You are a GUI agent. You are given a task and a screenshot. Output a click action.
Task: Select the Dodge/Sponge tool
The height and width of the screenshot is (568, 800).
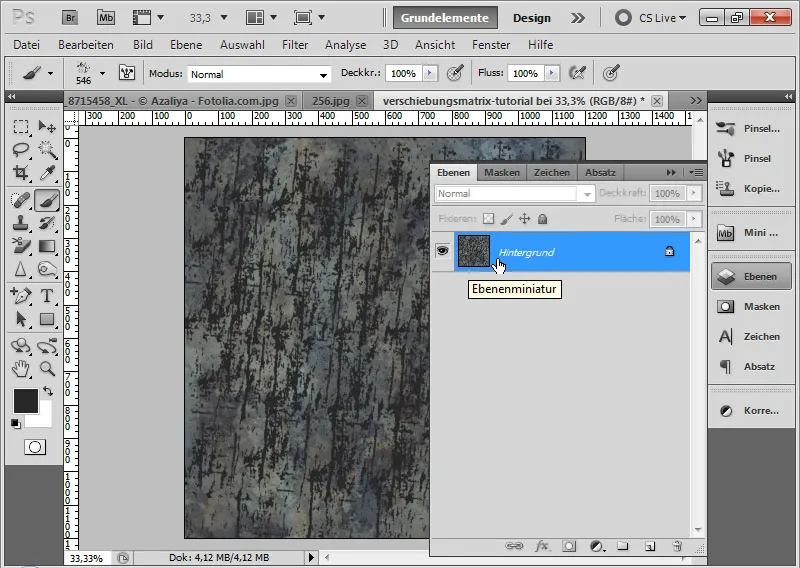(x=47, y=269)
